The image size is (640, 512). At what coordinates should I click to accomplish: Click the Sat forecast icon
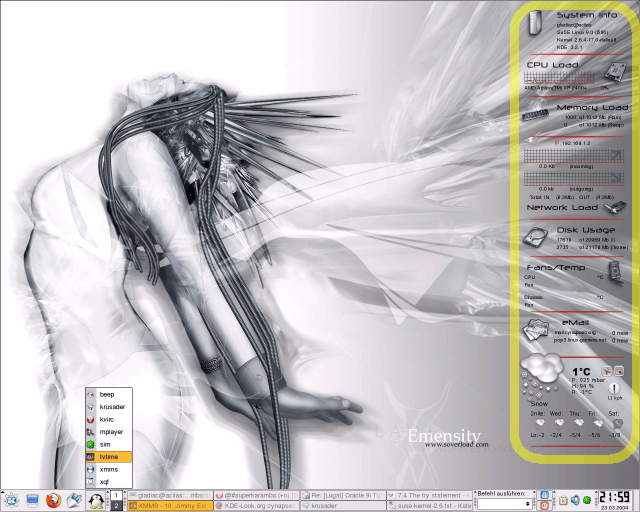(x=618, y=423)
